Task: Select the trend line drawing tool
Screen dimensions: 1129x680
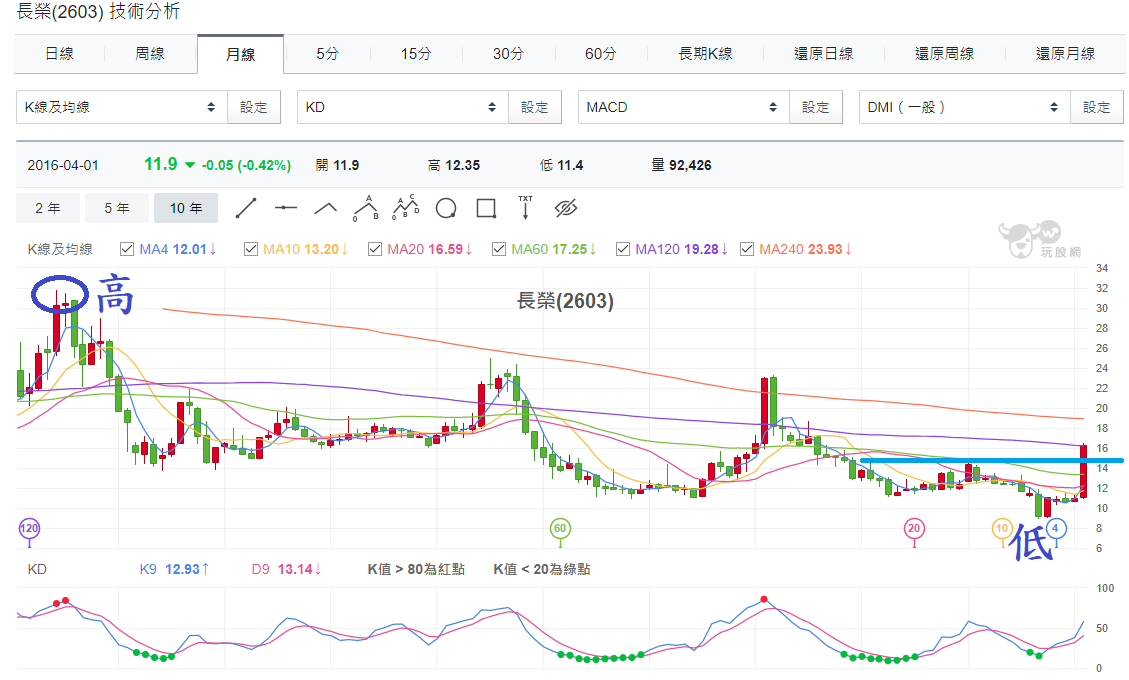Action: pyautogui.click(x=246, y=208)
